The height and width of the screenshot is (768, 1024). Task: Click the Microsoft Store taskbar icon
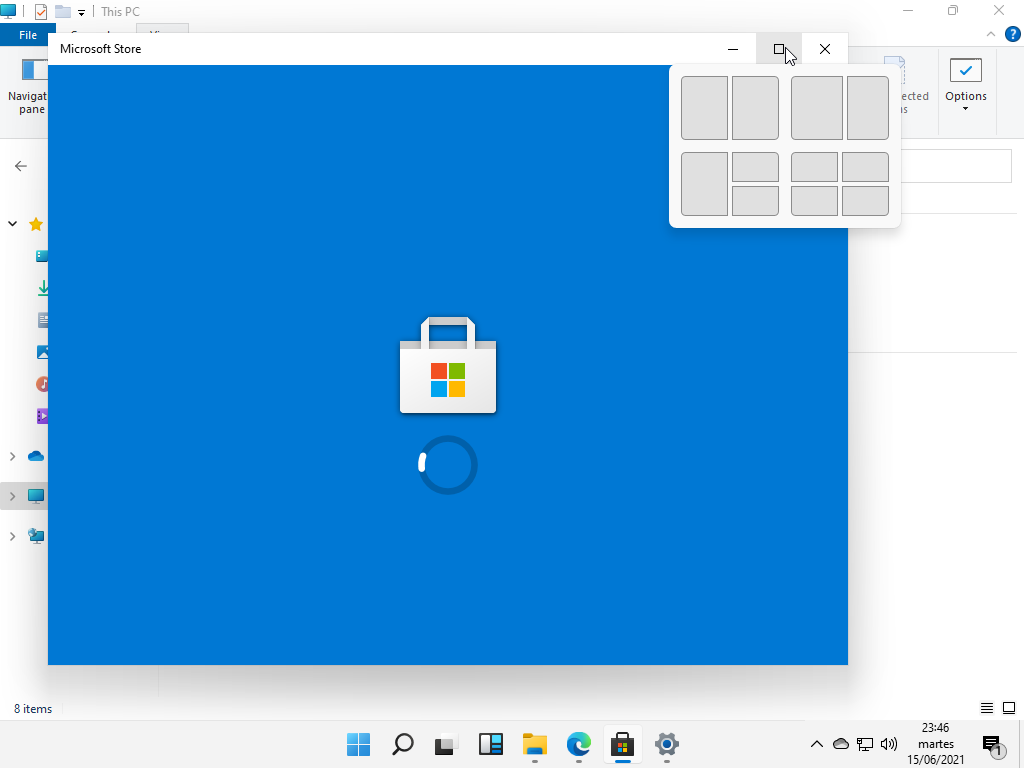click(x=622, y=744)
